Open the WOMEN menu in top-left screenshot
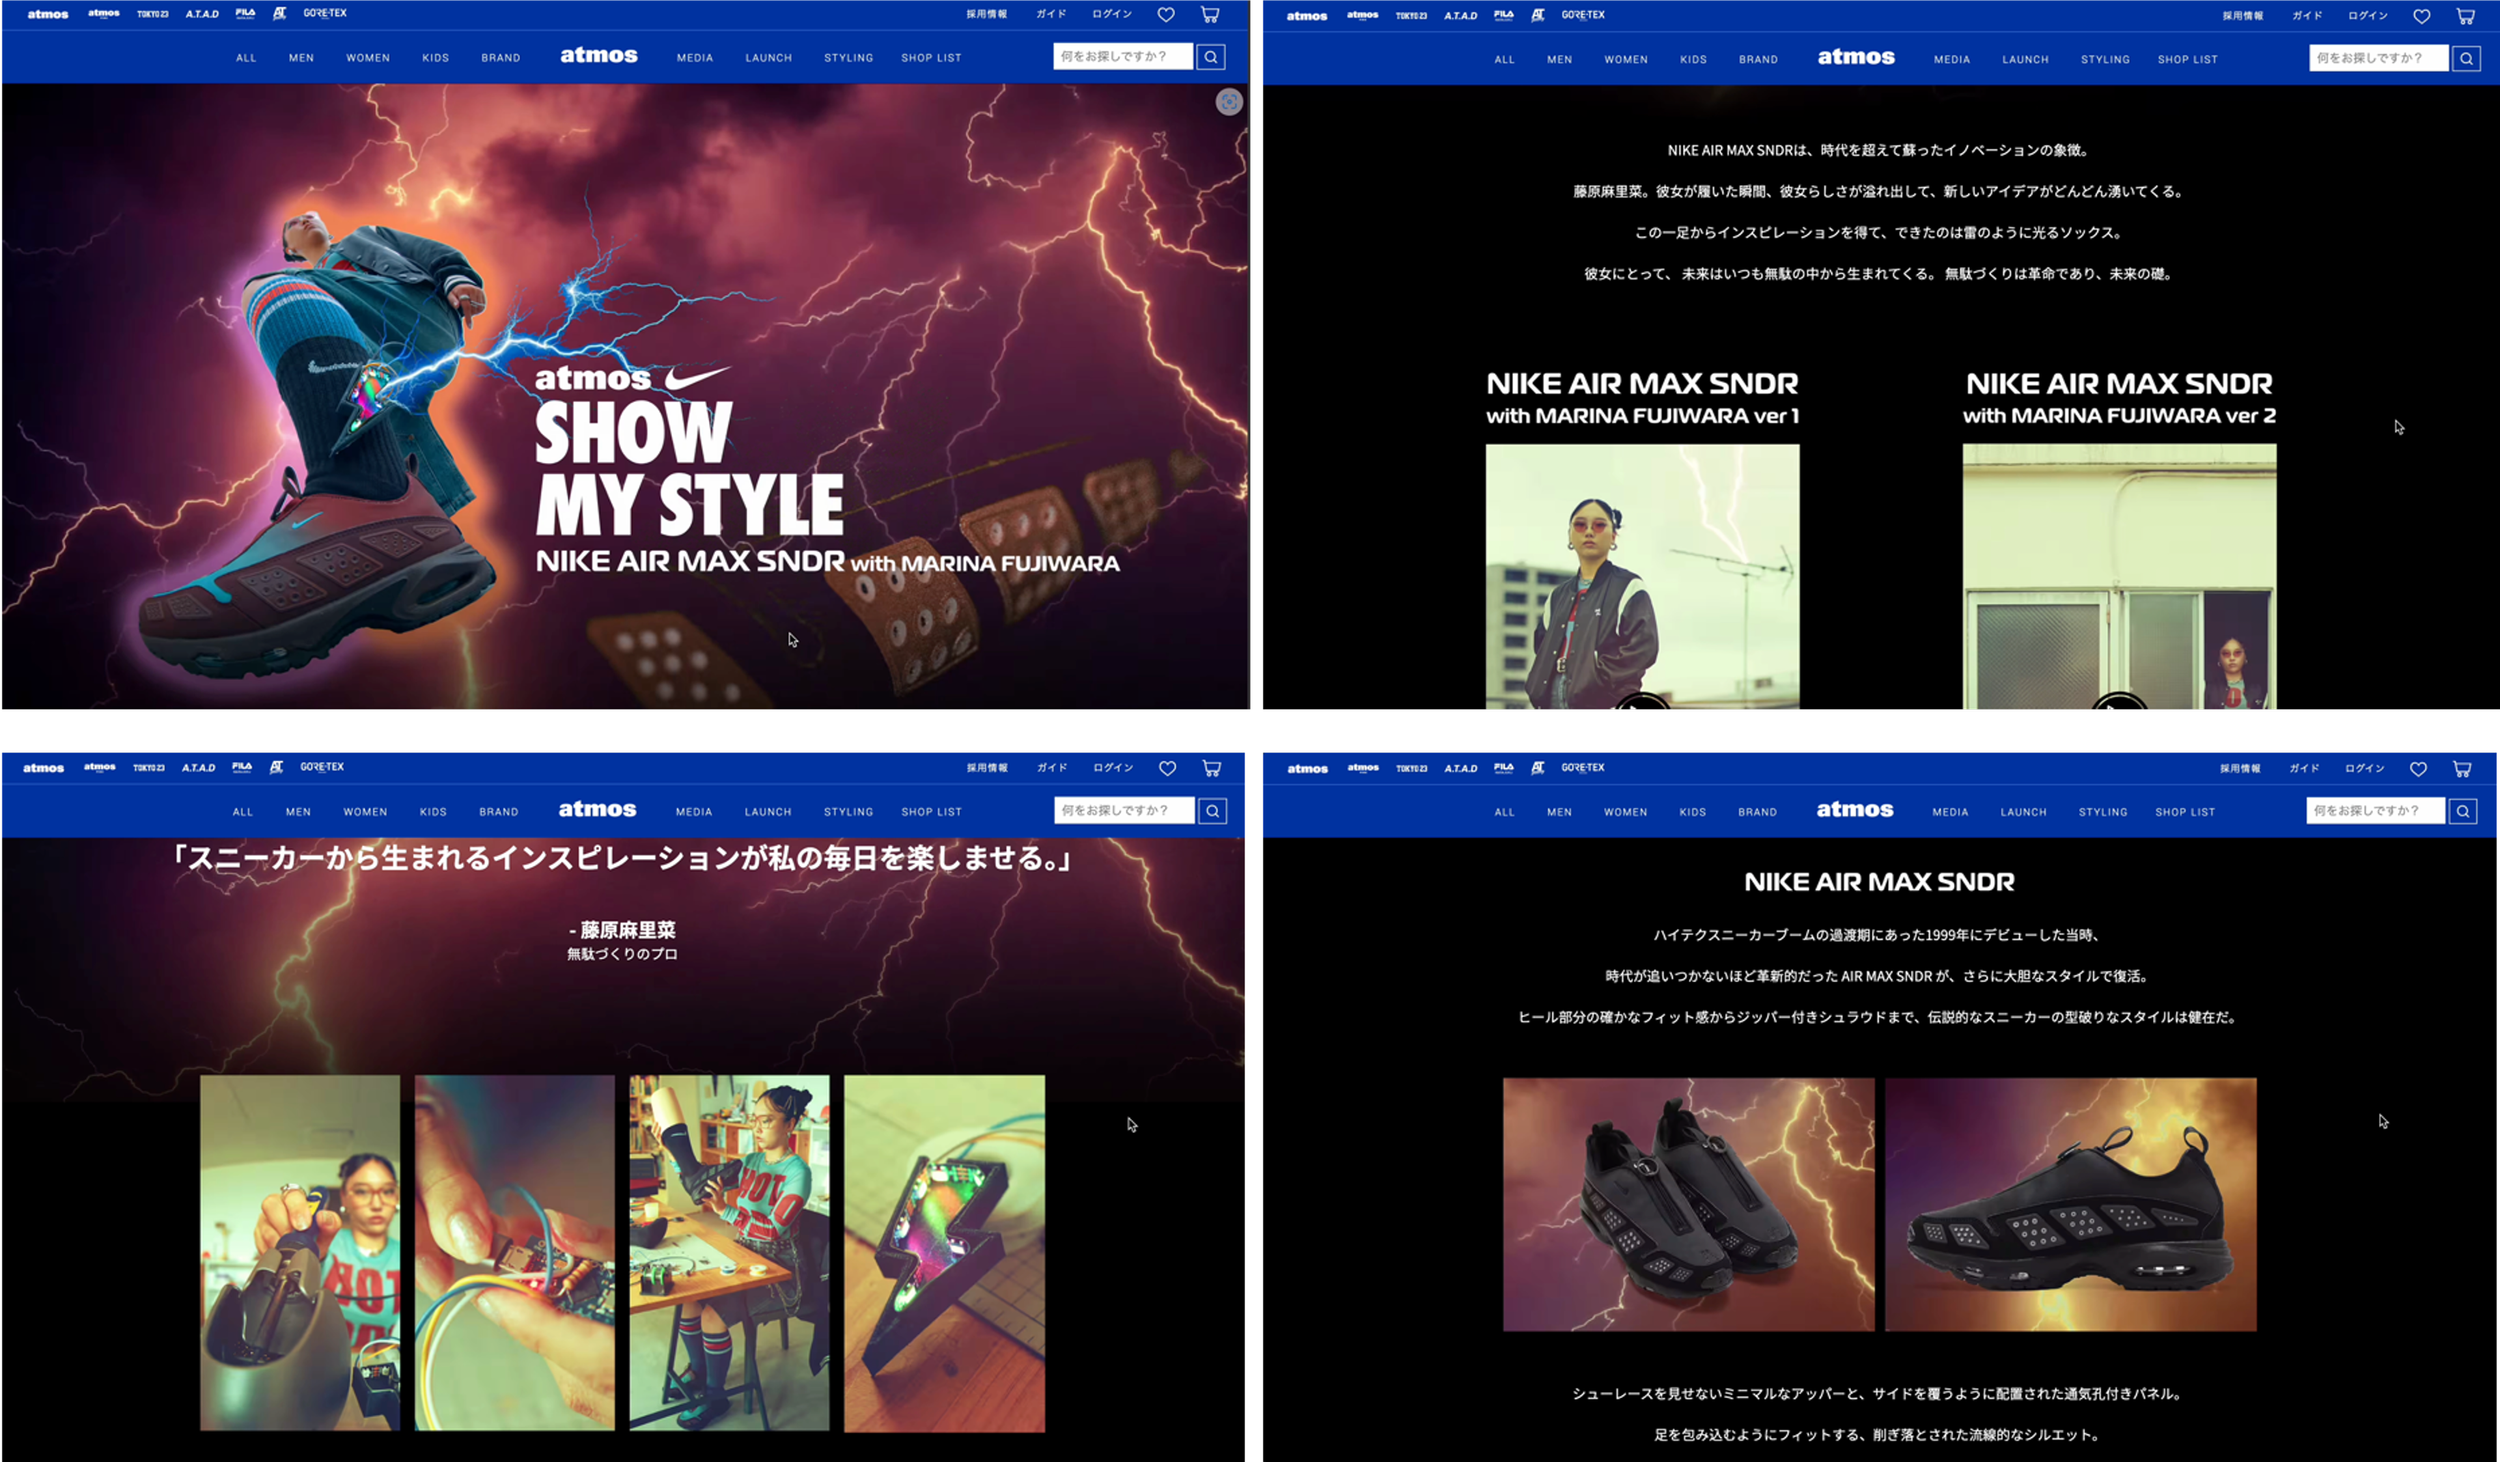Viewport: 2500px width, 1462px height. click(x=368, y=58)
